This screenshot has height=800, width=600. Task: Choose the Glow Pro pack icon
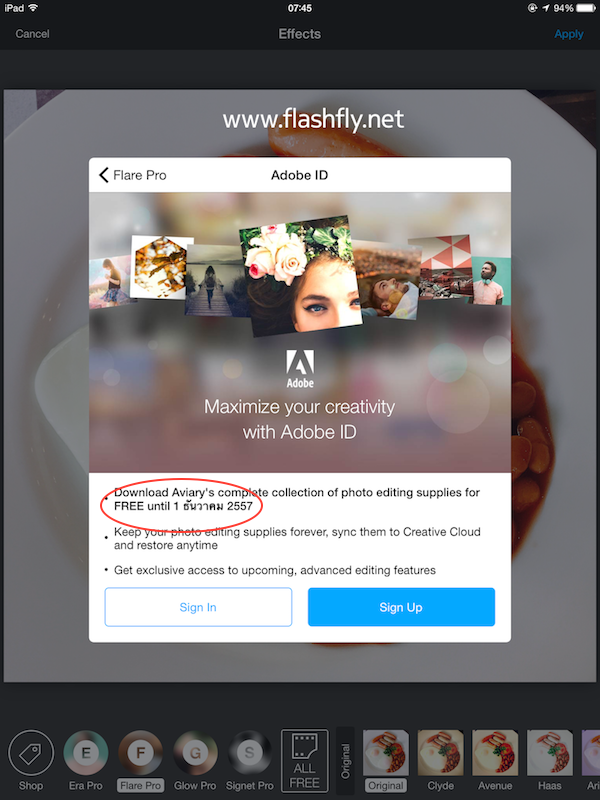coord(195,752)
